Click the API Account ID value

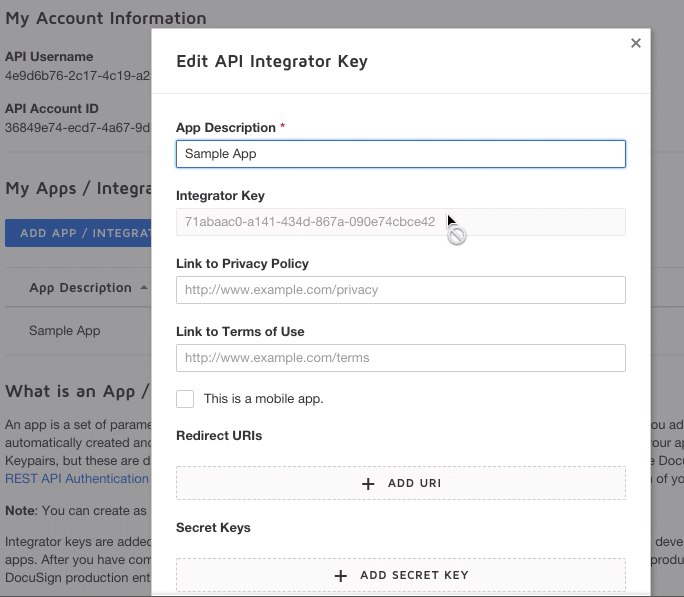(x=77, y=128)
